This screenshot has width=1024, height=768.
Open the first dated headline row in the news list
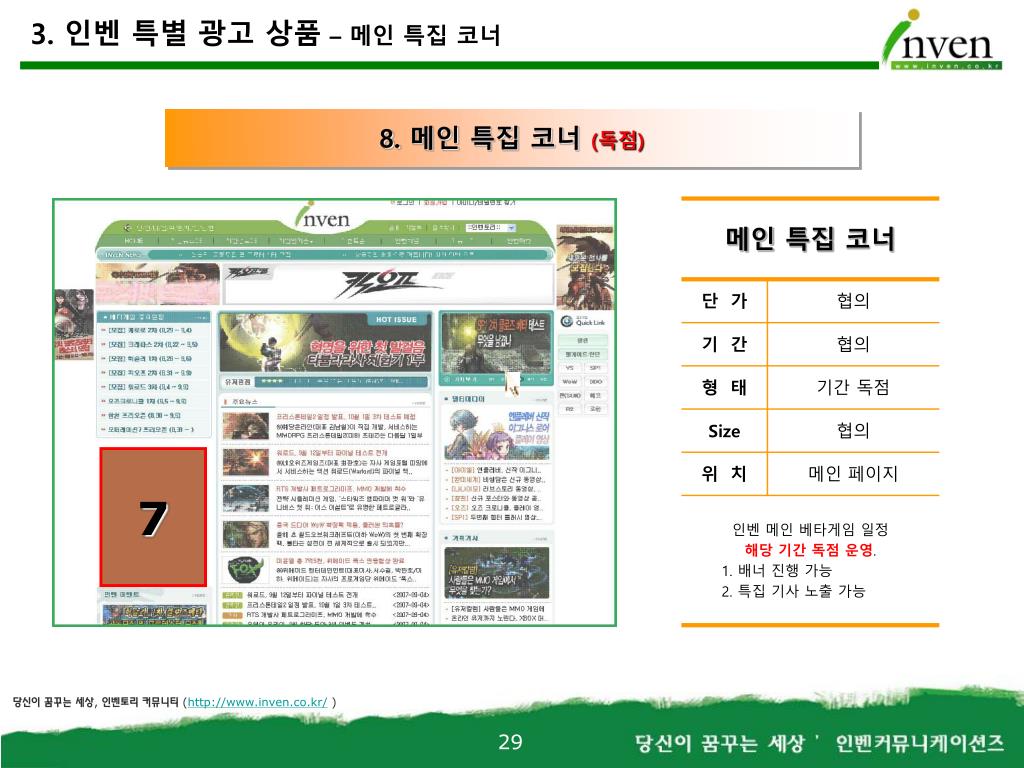(326, 595)
